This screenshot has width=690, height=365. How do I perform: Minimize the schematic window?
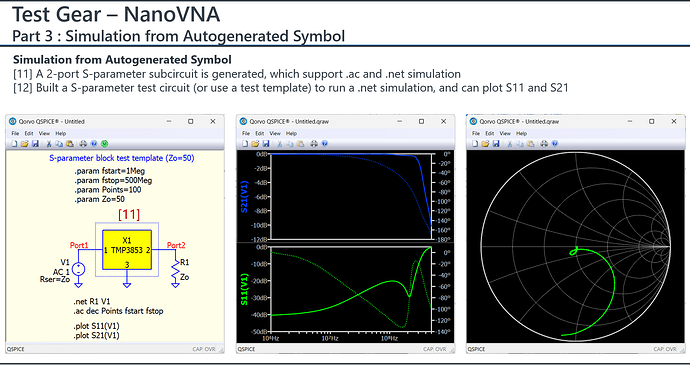click(x=169, y=121)
